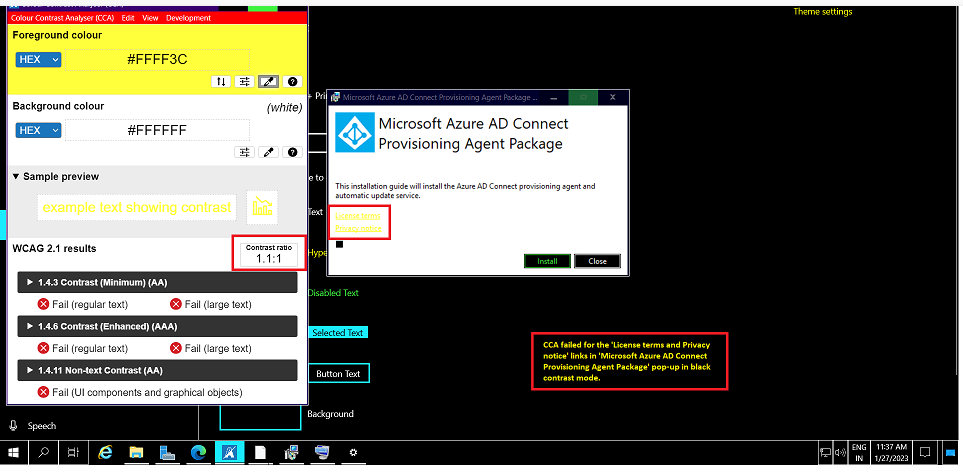
Task: Open the notification center icon
Action: 924,453
